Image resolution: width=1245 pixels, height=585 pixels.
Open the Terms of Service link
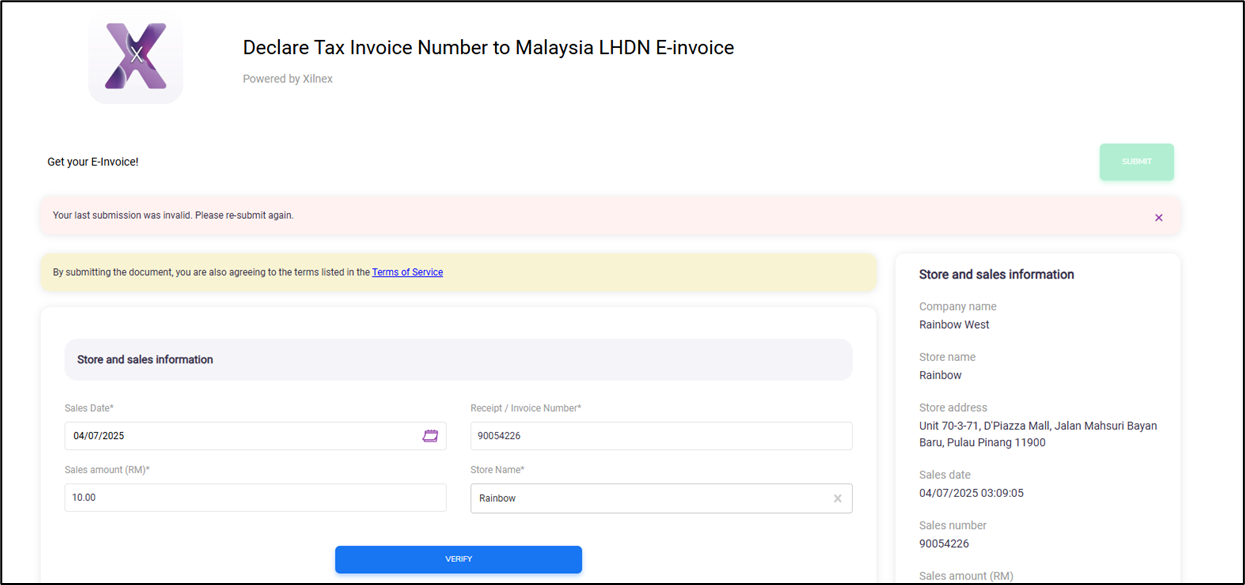407,272
